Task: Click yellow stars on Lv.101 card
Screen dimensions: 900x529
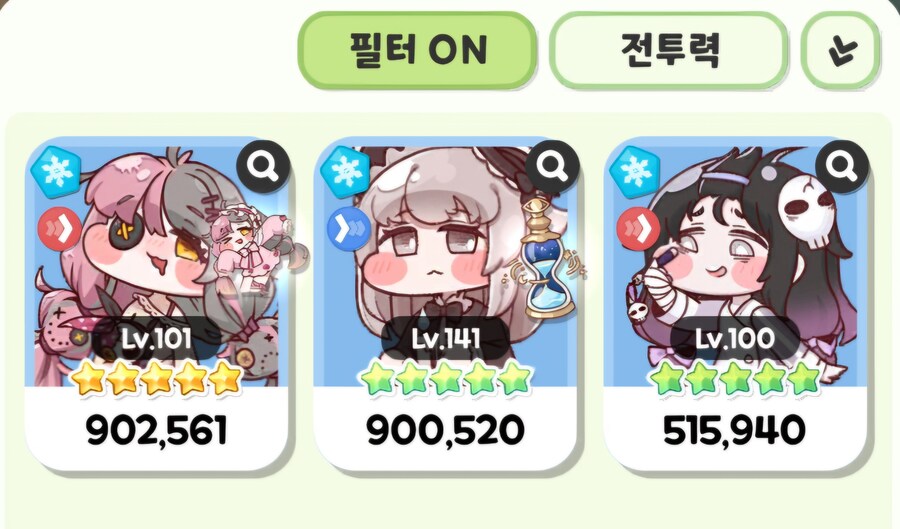Action: (x=156, y=379)
